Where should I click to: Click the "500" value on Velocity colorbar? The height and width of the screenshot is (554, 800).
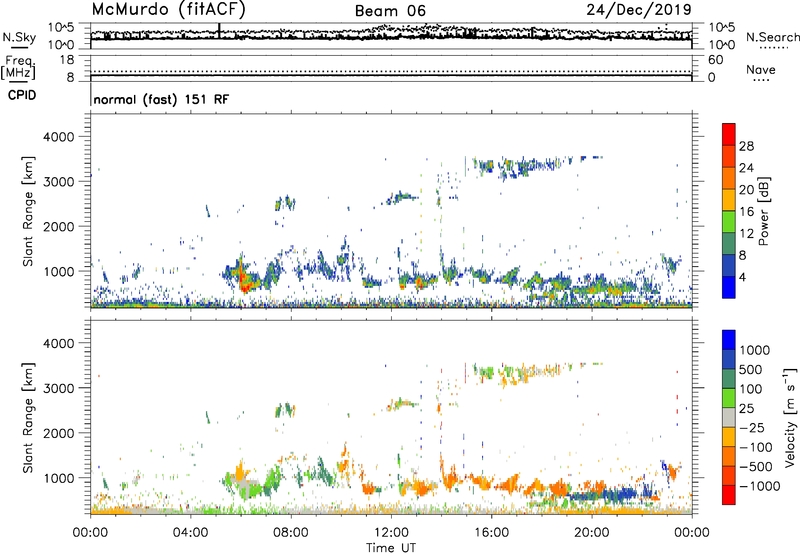tap(751, 369)
